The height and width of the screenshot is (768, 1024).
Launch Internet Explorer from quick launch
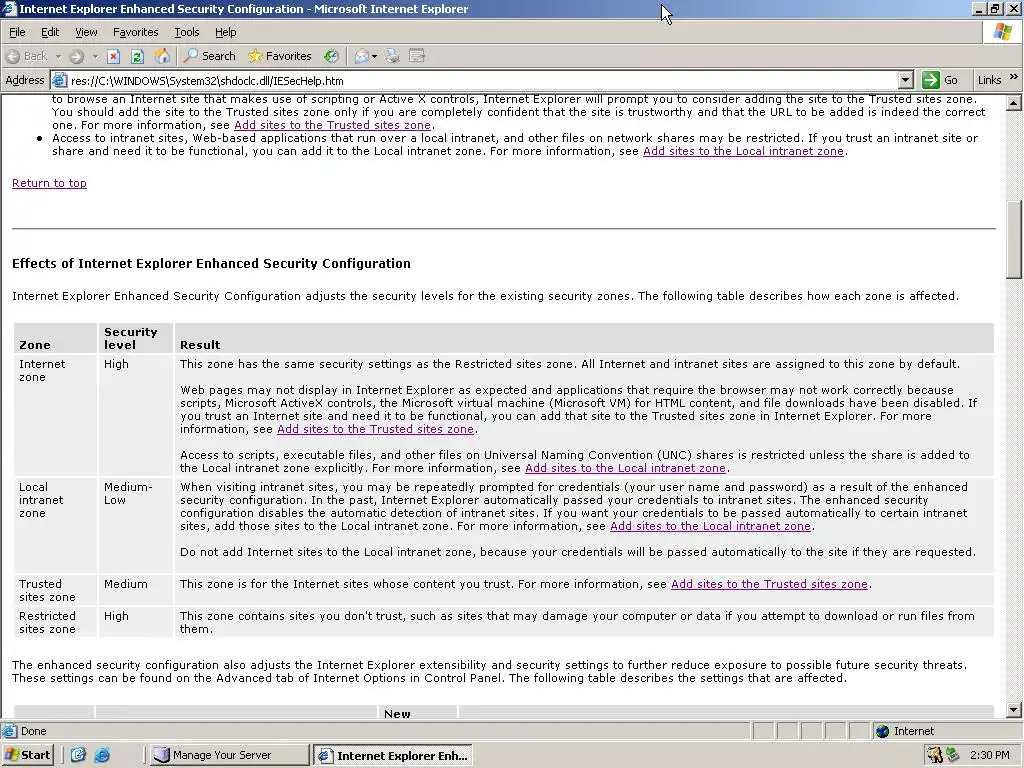(x=103, y=755)
